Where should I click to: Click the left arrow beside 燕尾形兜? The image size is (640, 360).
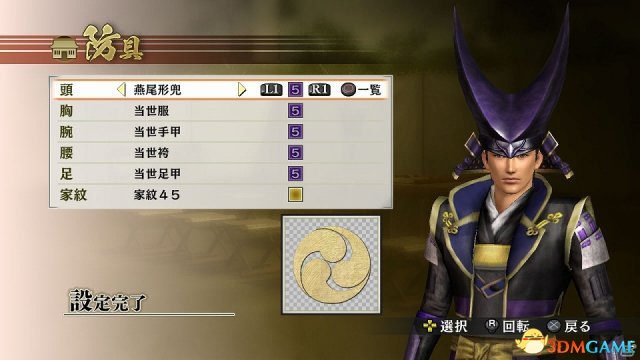pyautogui.click(x=121, y=89)
